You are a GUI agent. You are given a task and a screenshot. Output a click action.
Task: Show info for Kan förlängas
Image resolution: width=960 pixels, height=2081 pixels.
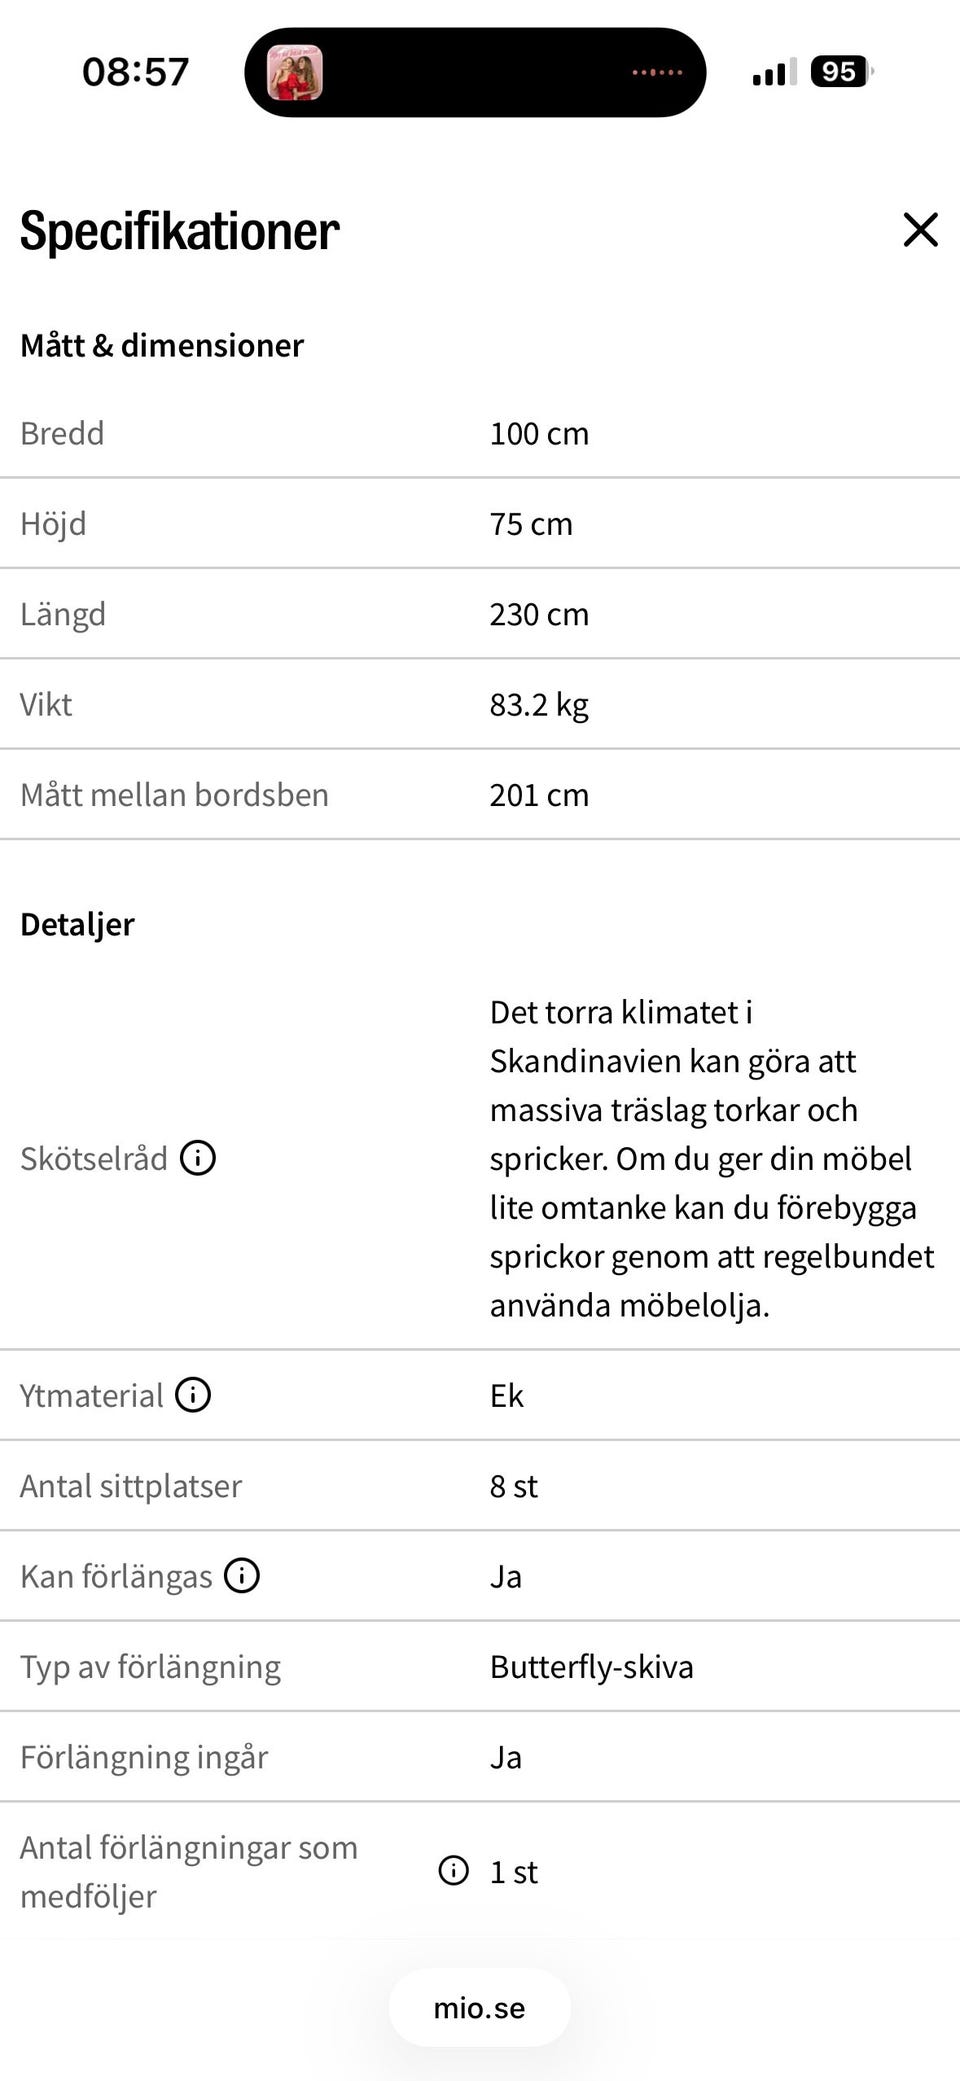point(242,1575)
